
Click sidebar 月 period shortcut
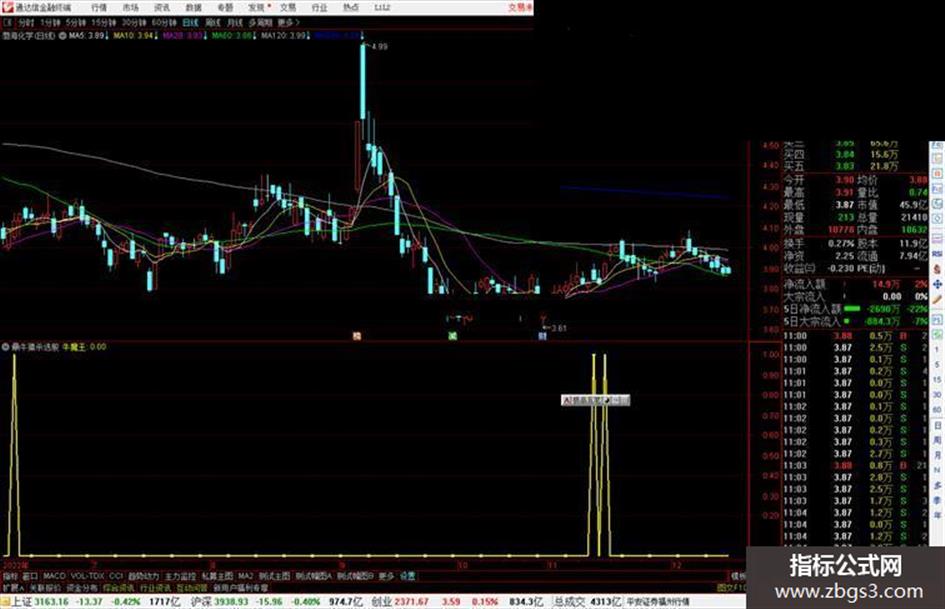(x=937, y=456)
